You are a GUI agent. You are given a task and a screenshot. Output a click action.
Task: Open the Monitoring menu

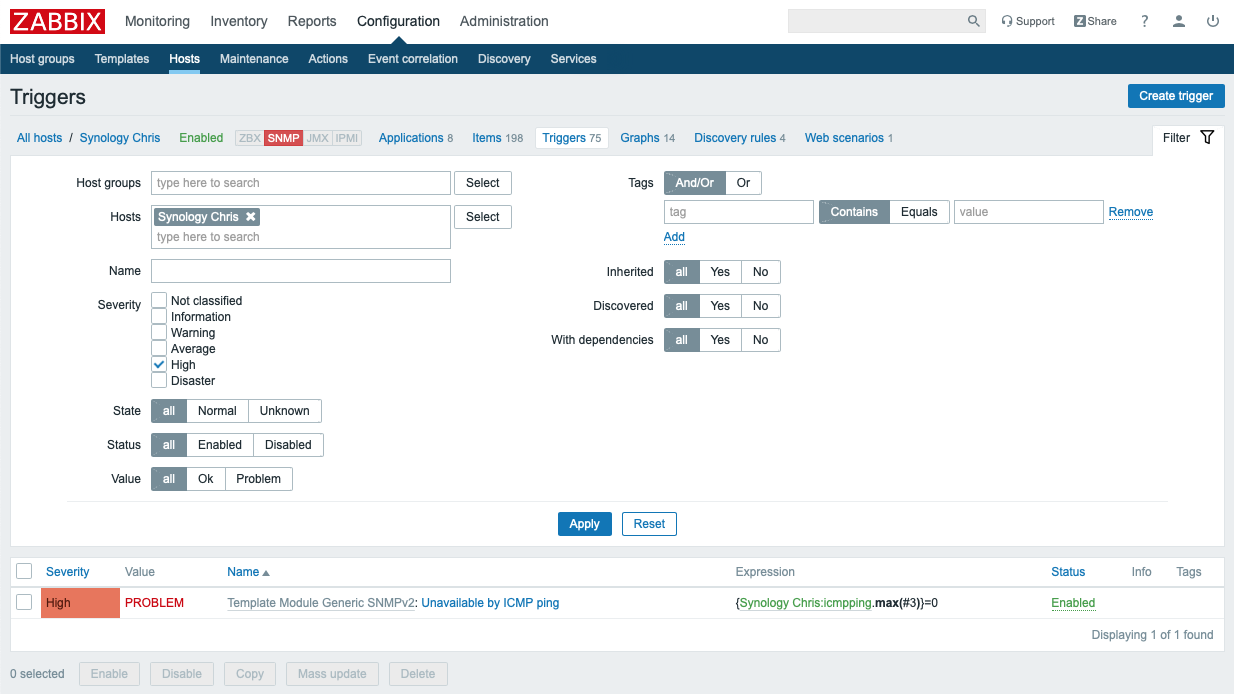click(x=157, y=21)
